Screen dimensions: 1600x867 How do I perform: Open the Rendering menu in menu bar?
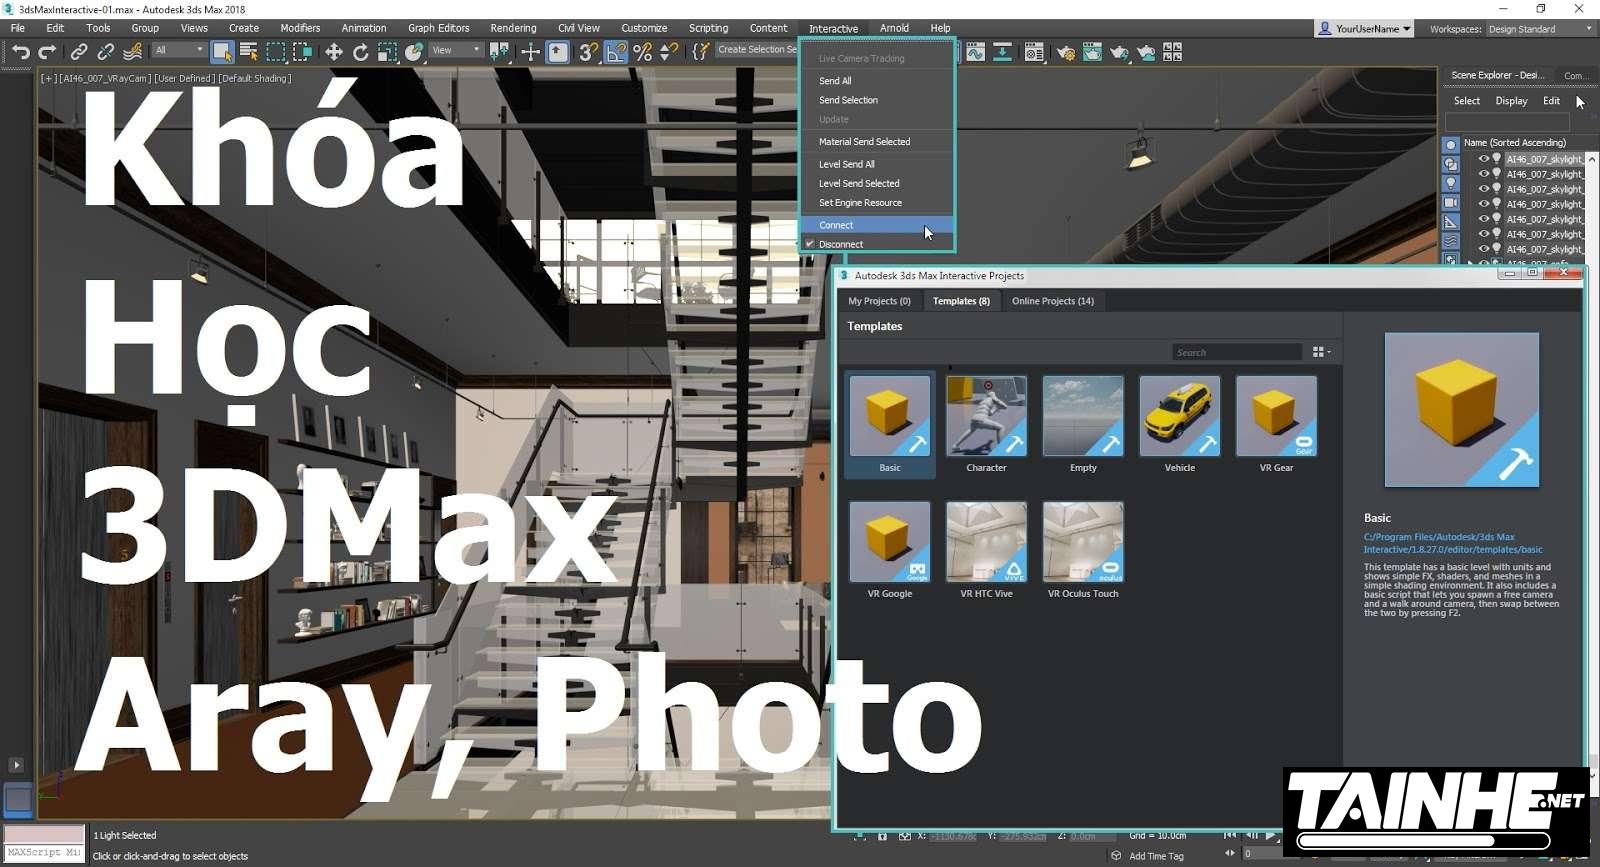(513, 28)
